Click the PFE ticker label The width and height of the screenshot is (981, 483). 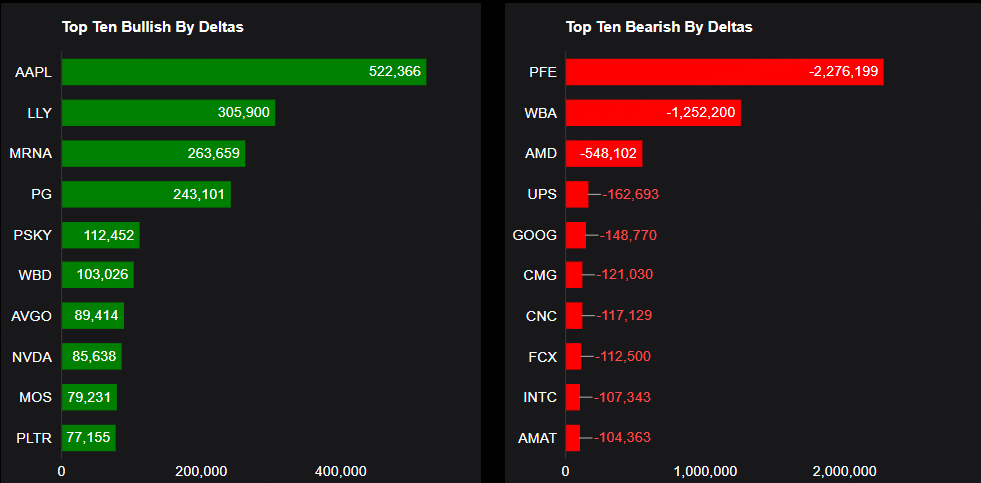tap(542, 73)
